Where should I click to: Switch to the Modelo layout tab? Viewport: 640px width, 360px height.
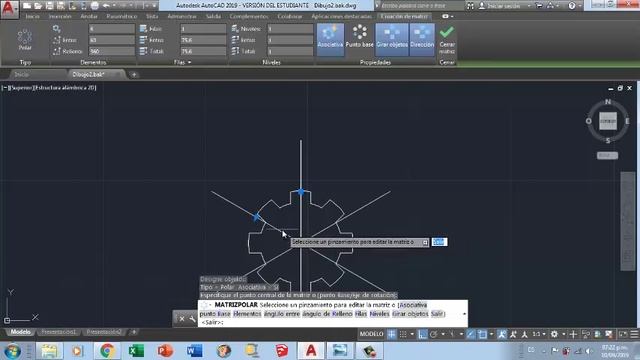pos(20,332)
